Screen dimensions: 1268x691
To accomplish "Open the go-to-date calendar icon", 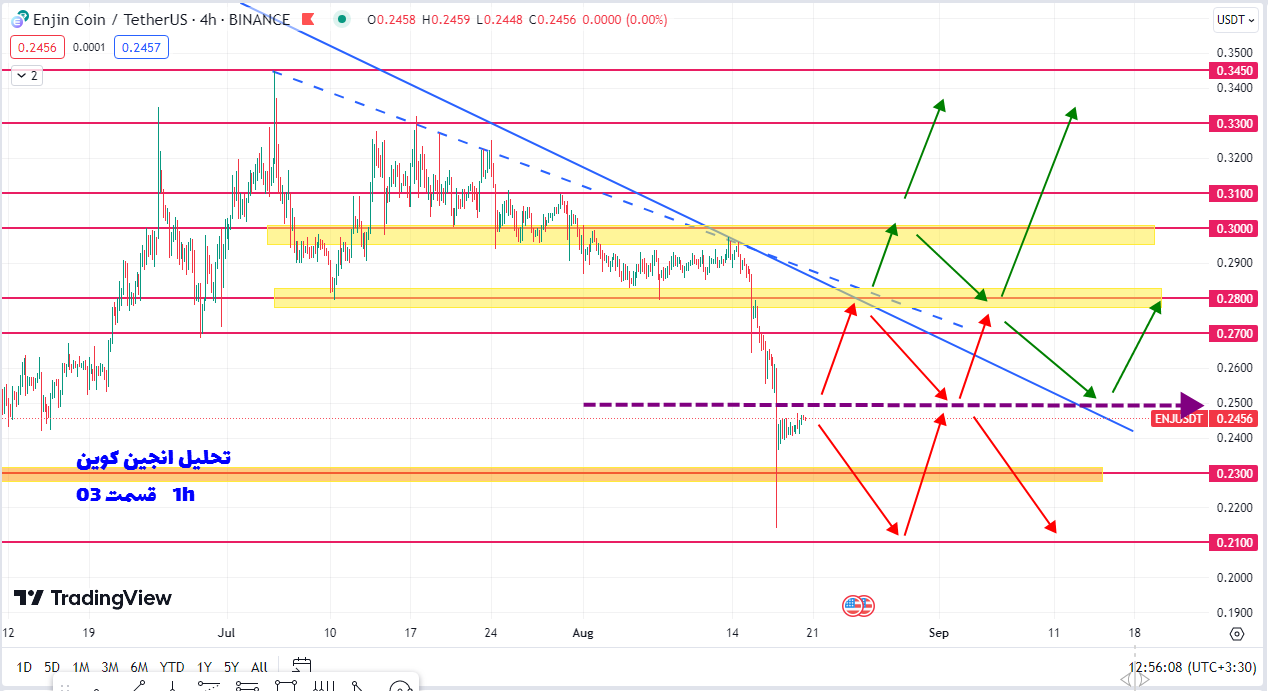I will point(301,666).
